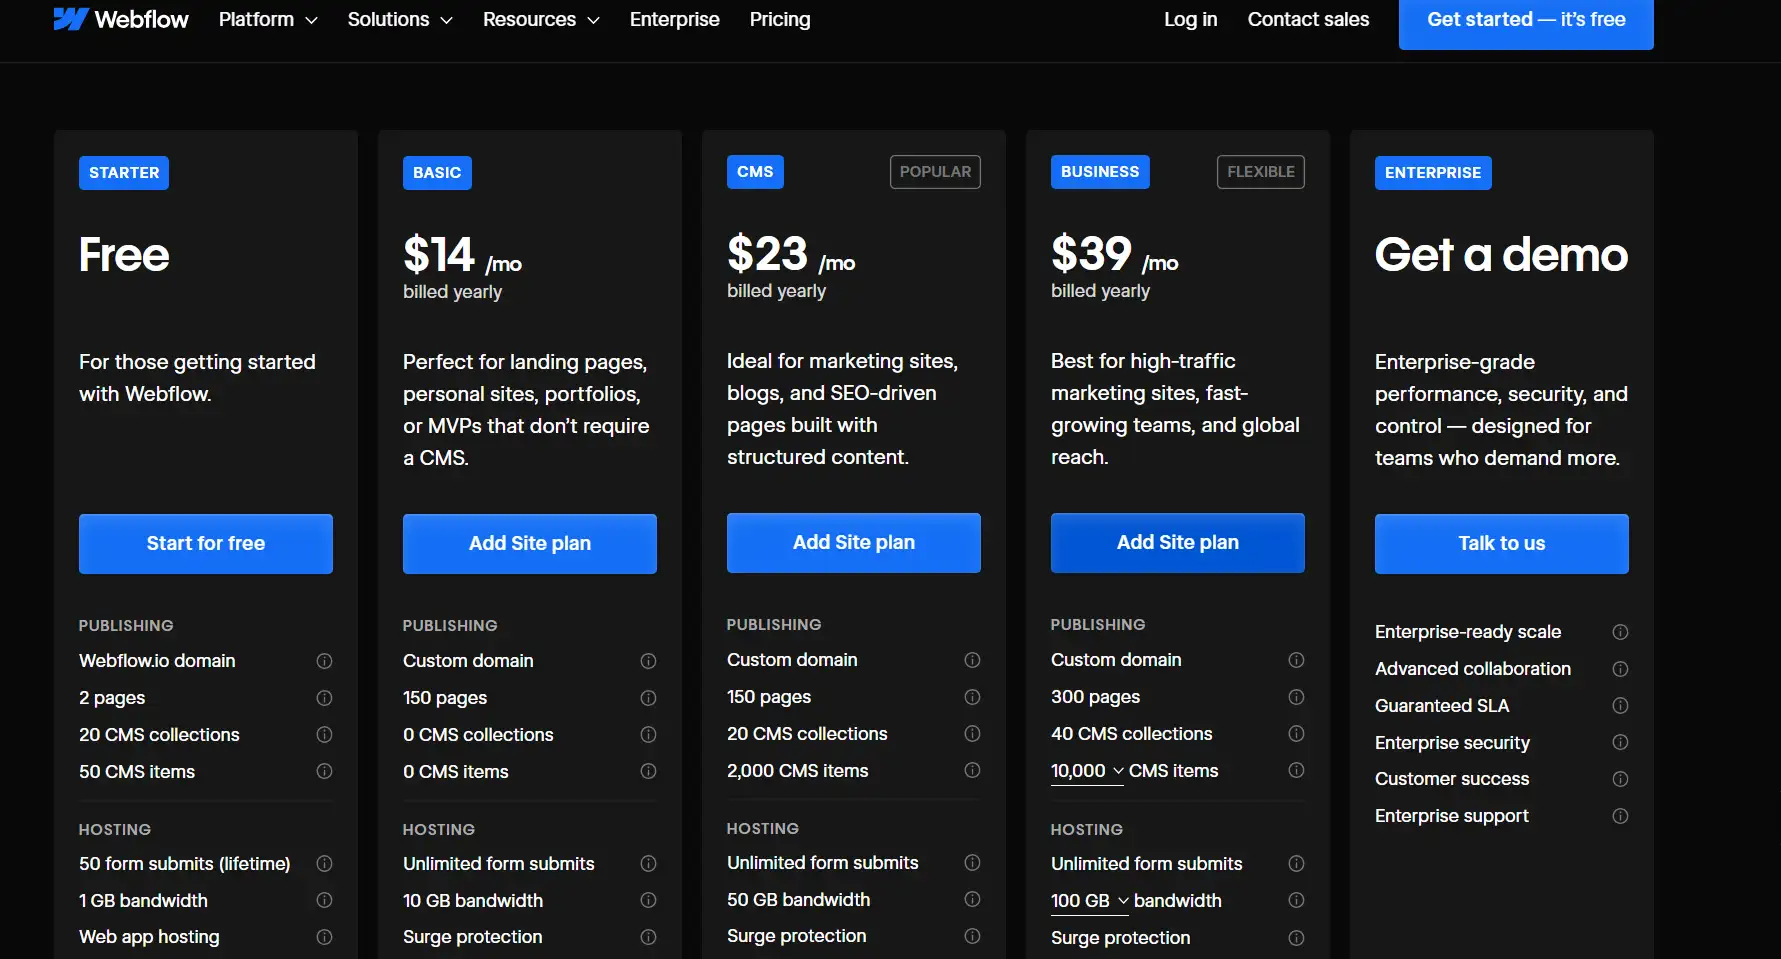Show info for Customer success
This screenshot has width=1781, height=959.
tap(1620, 779)
